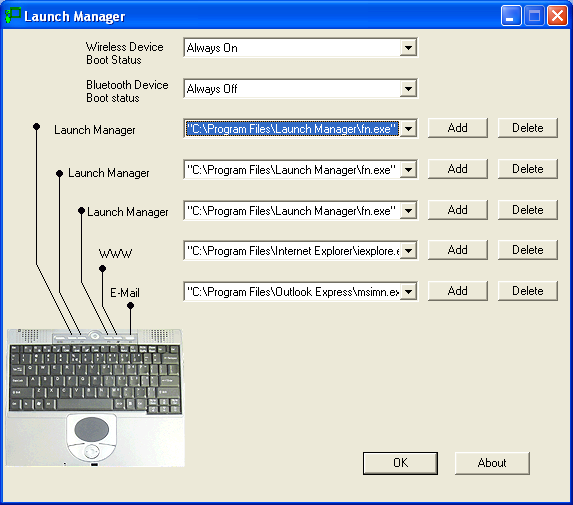Image resolution: width=573 pixels, height=505 pixels.
Task: Click the iexplore.exe path text field
Action: (x=292, y=251)
